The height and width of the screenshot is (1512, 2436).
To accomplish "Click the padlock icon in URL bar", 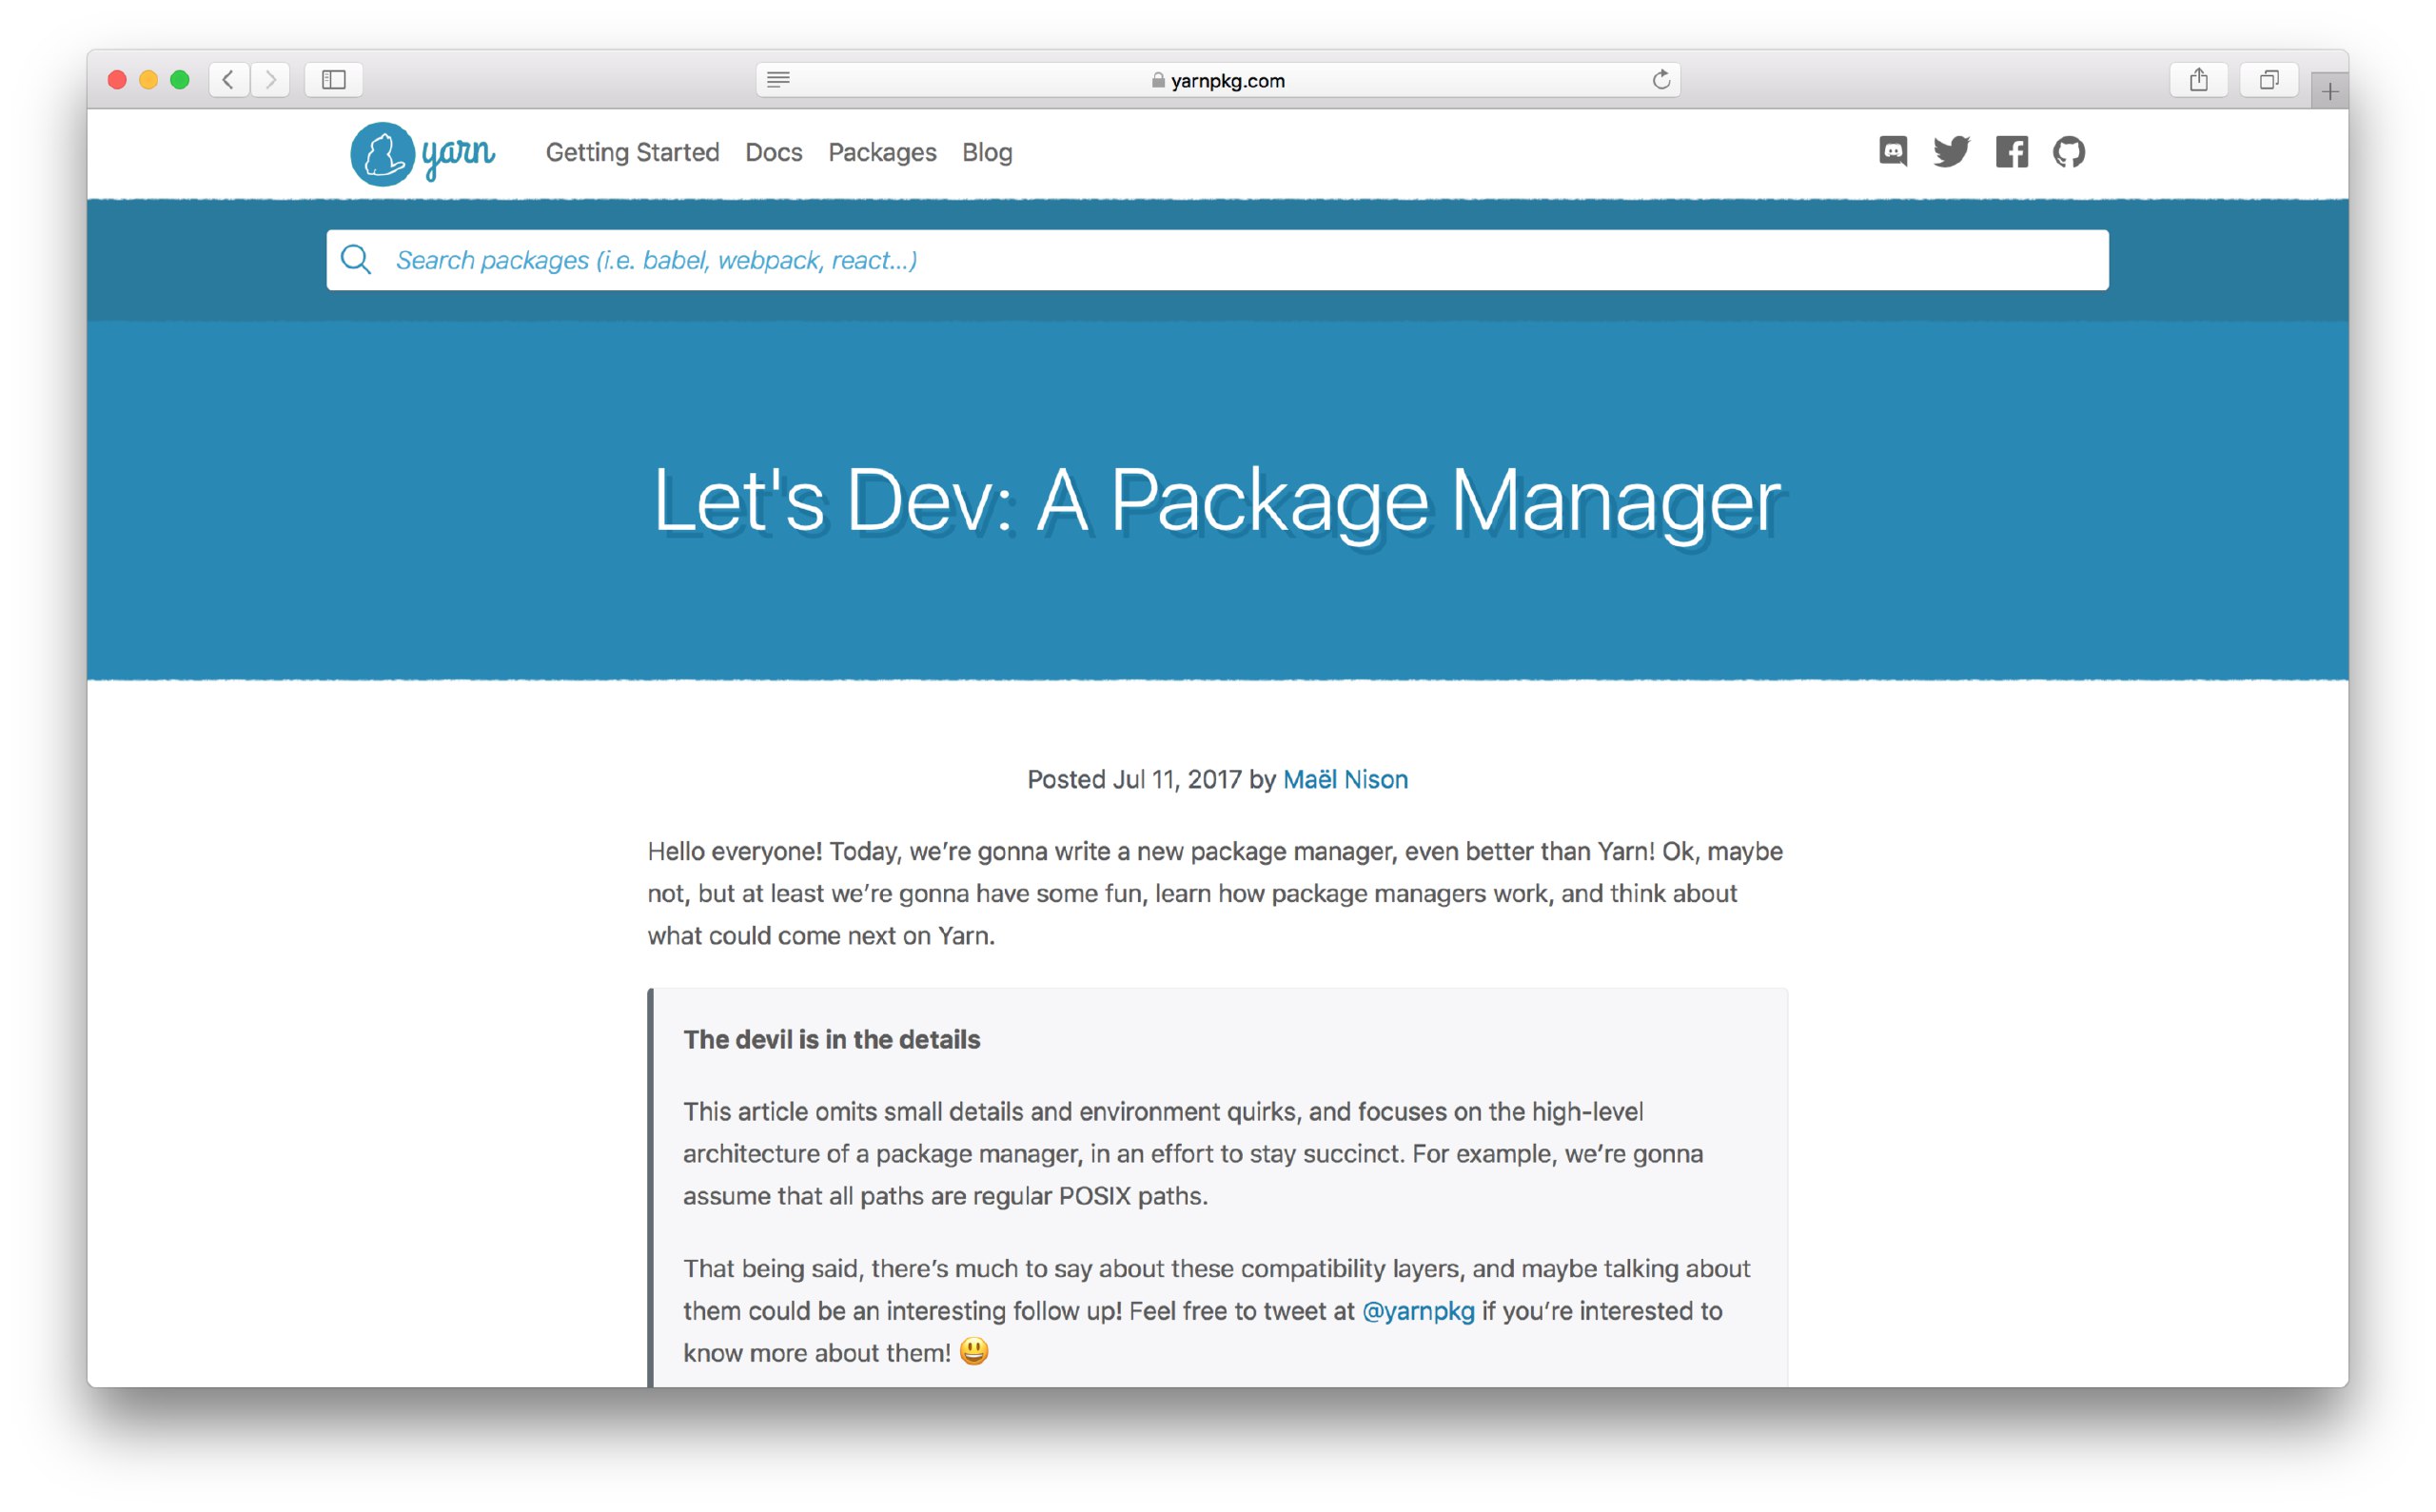I will coord(1158,80).
